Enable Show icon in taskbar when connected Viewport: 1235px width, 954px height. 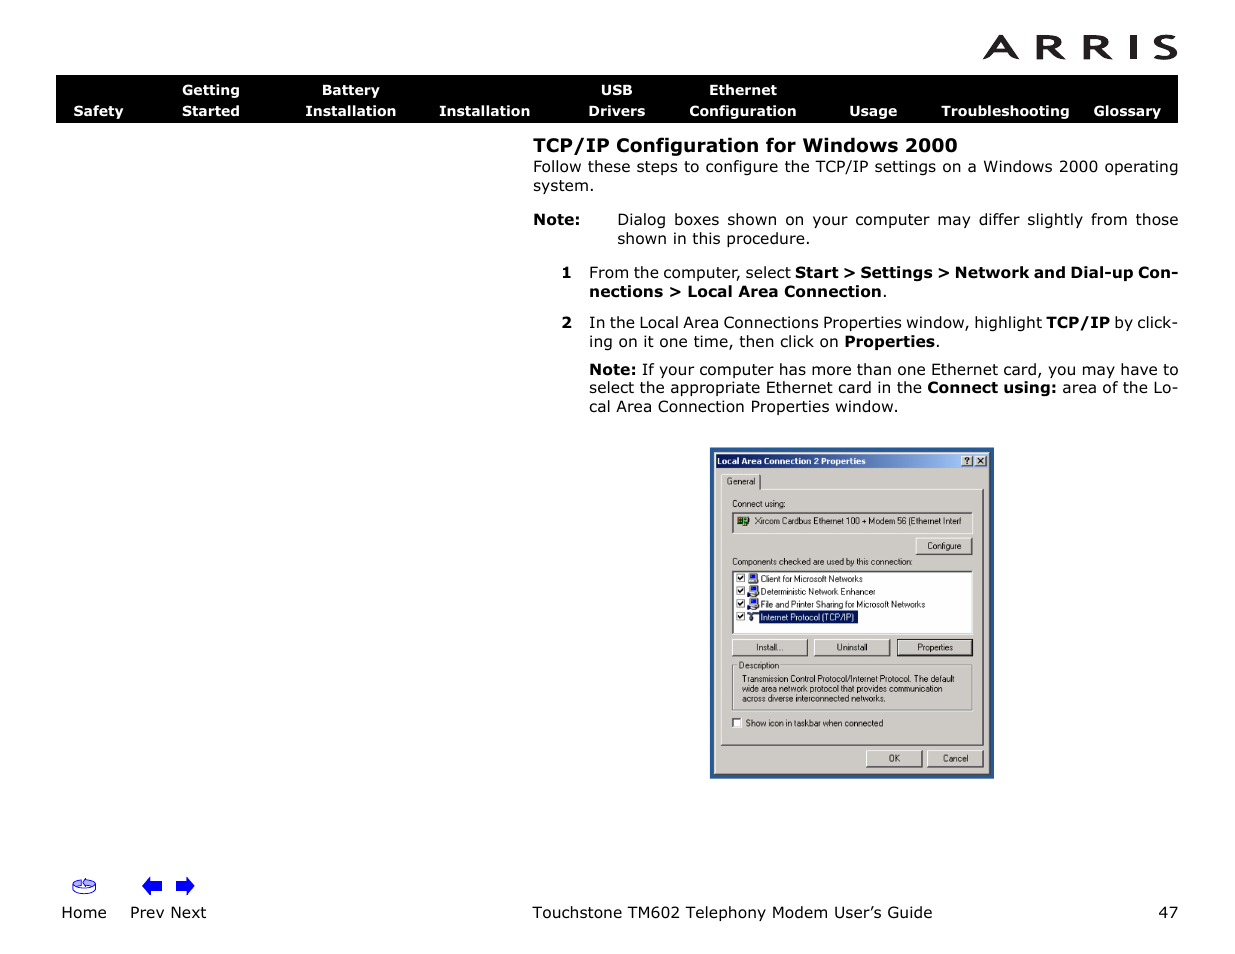[737, 723]
